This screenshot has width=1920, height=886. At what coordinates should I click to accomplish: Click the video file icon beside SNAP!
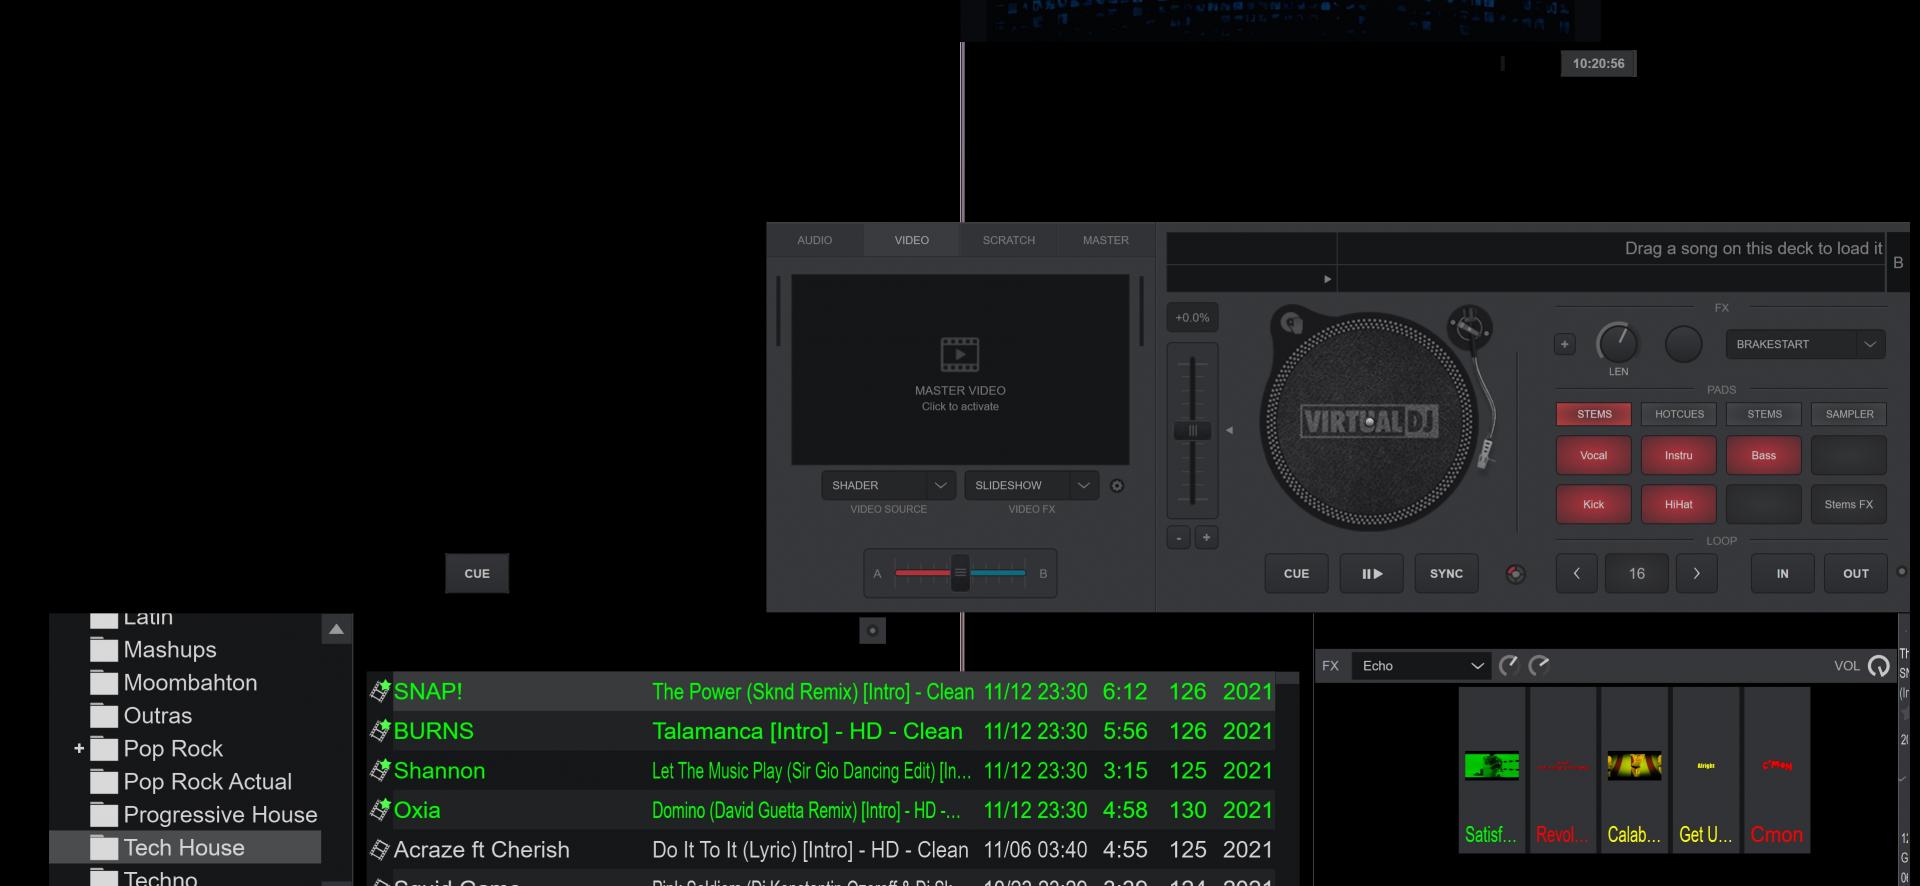(379, 691)
